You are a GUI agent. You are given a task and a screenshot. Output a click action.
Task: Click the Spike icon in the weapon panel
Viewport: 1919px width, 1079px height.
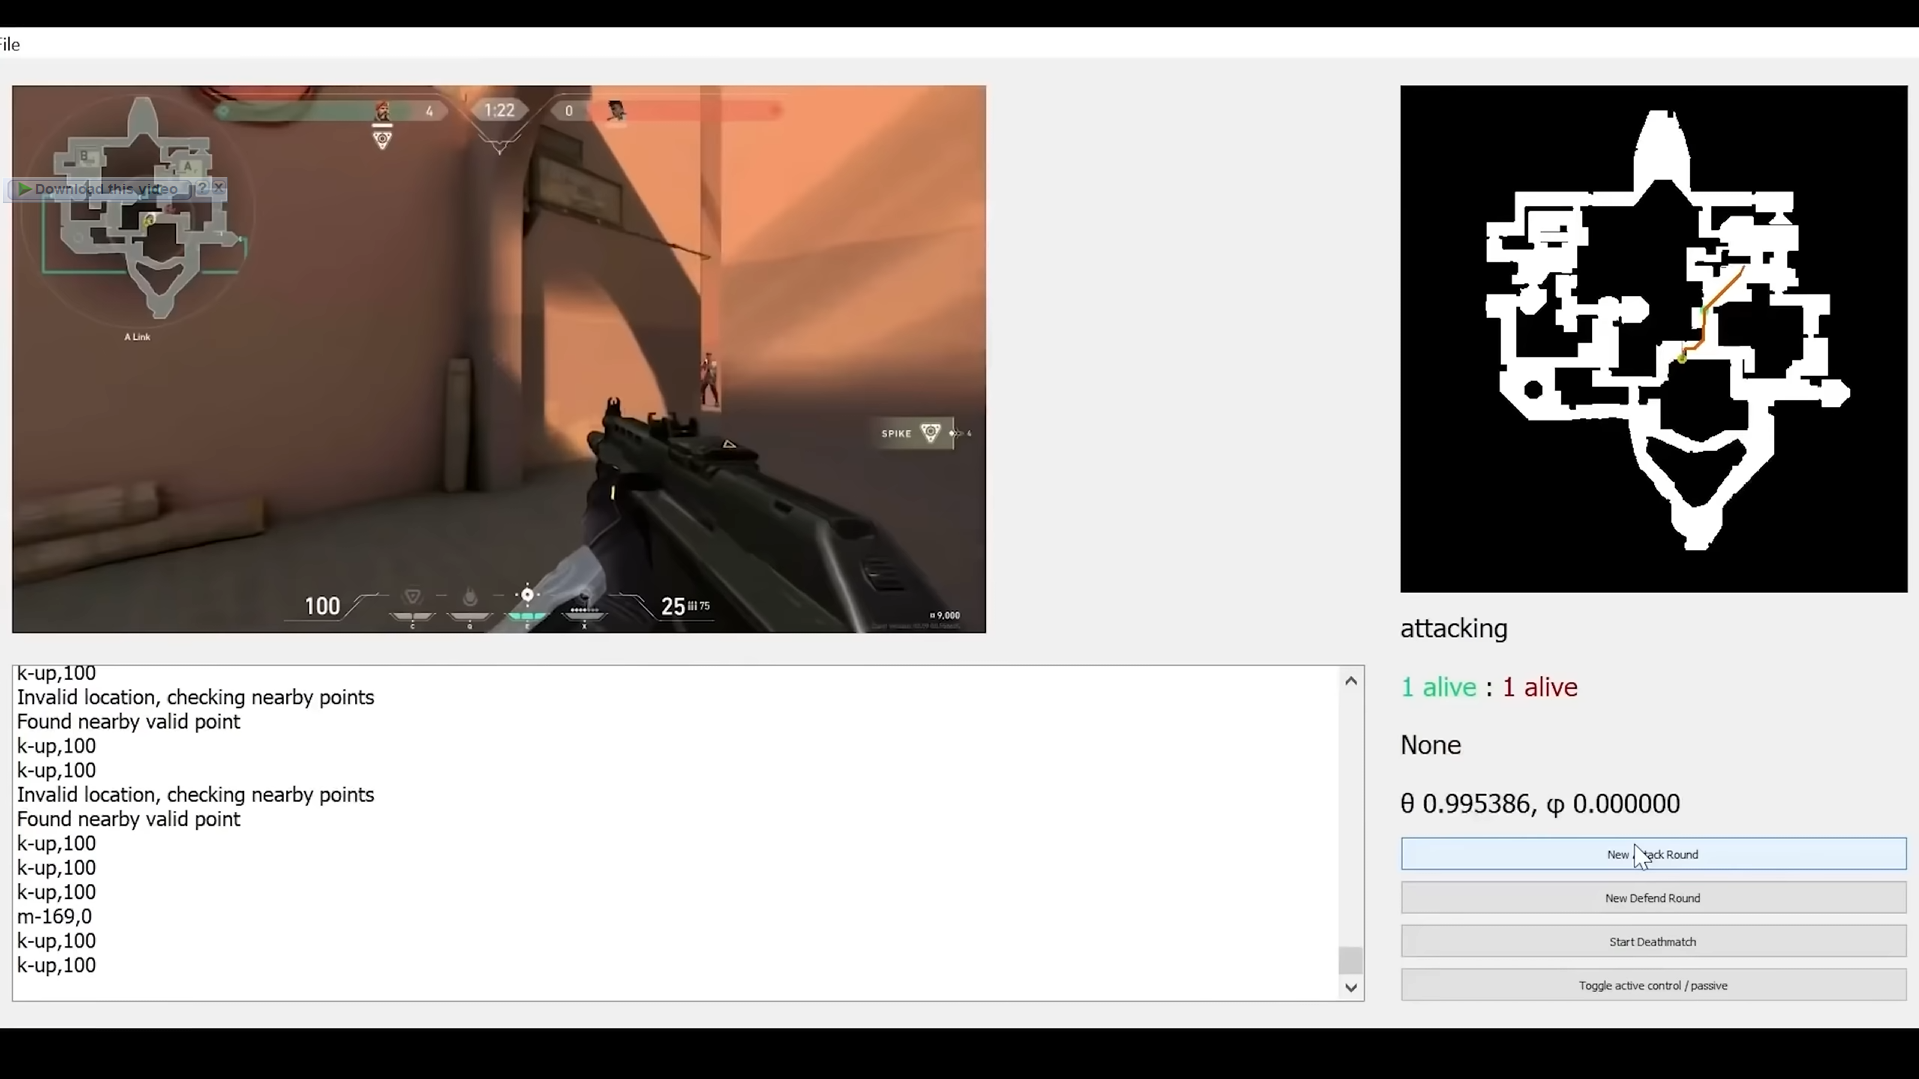pyautogui.click(x=930, y=433)
